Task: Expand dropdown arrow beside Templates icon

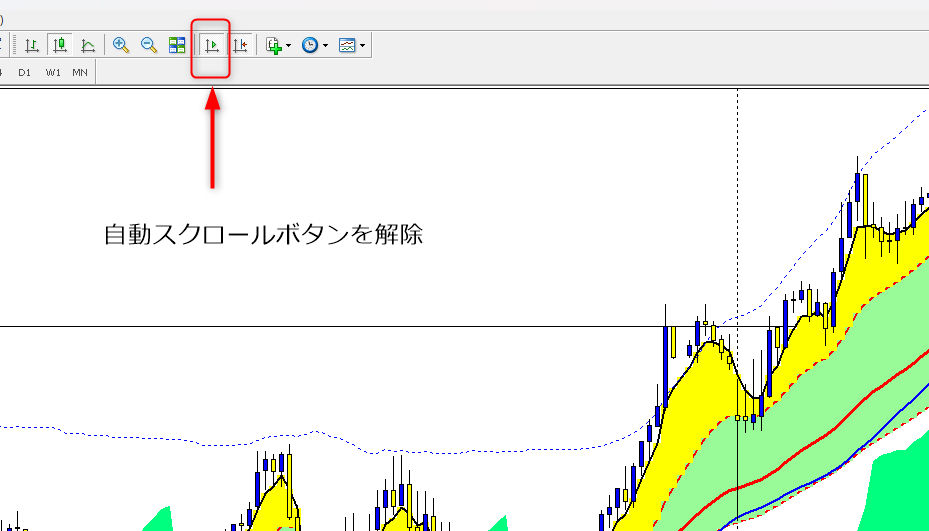Action: [x=362, y=46]
